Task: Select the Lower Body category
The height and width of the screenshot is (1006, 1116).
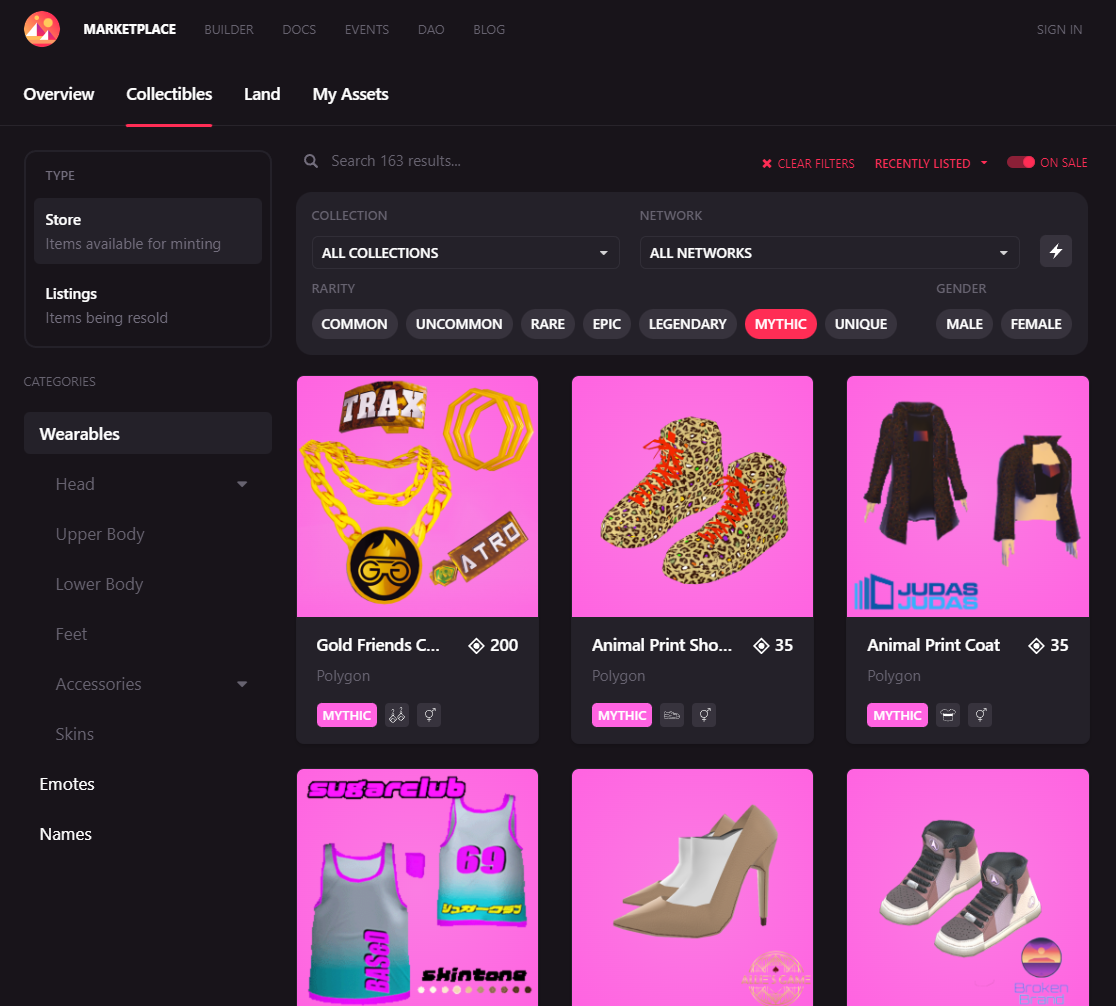Action: click(x=100, y=584)
